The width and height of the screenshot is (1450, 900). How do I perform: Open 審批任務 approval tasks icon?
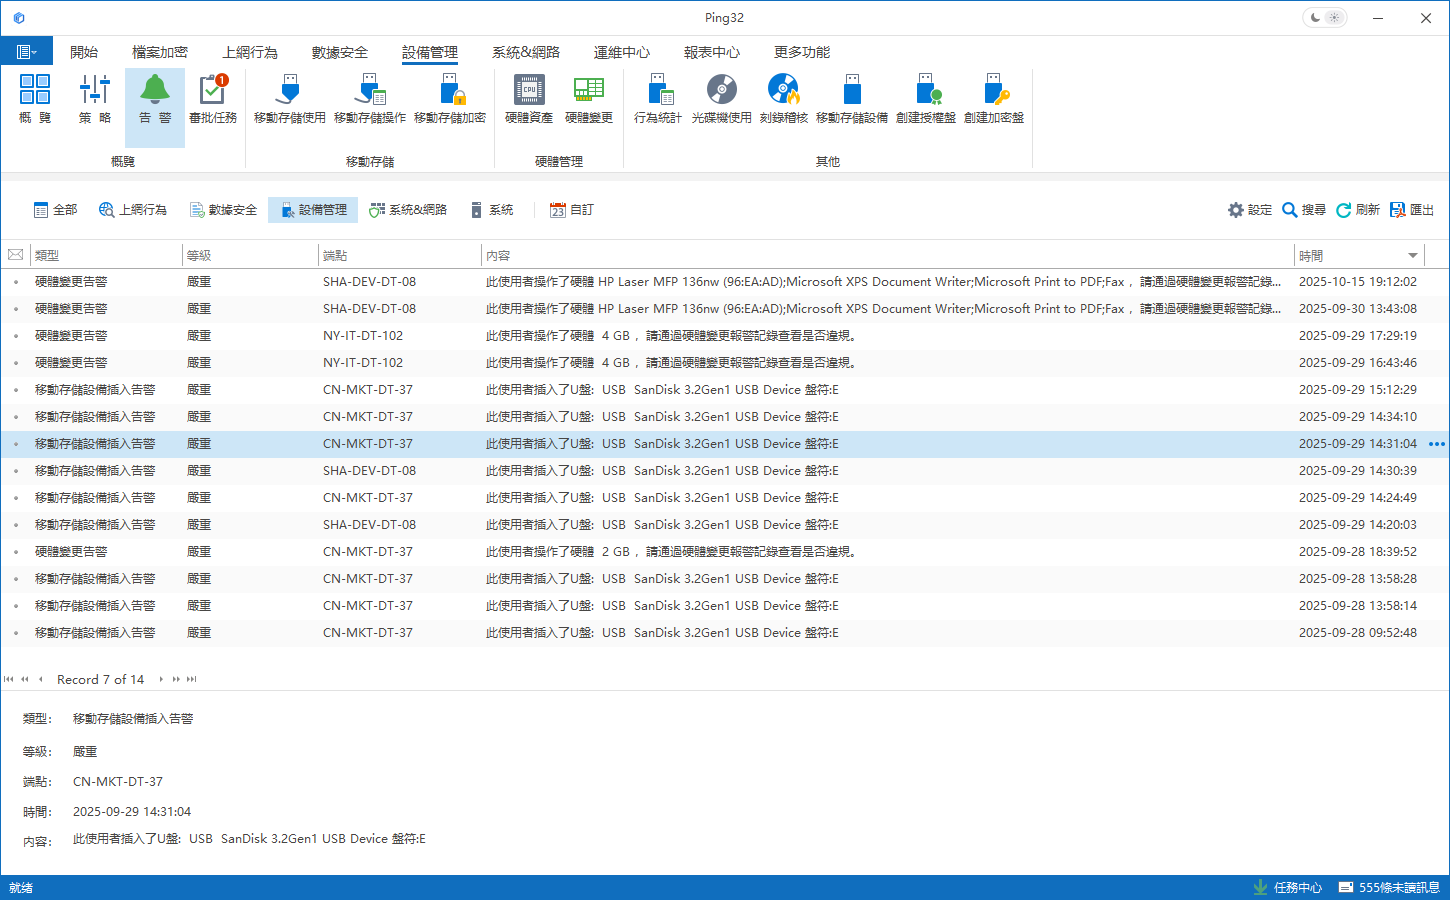click(x=213, y=99)
